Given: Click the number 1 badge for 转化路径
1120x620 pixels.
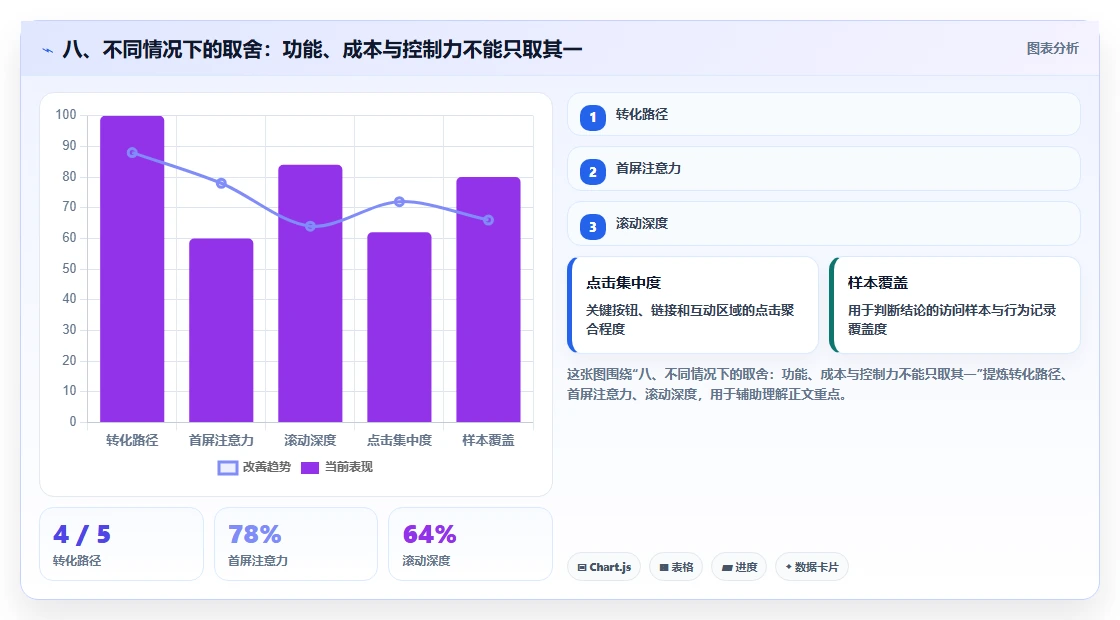Looking at the screenshot, I should pyautogui.click(x=592, y=117).
